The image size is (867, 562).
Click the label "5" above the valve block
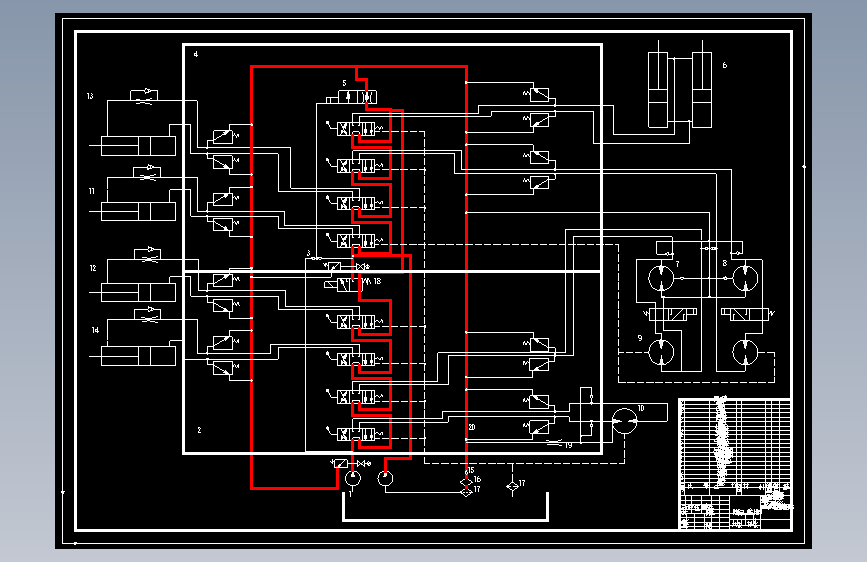coord(344,84)
